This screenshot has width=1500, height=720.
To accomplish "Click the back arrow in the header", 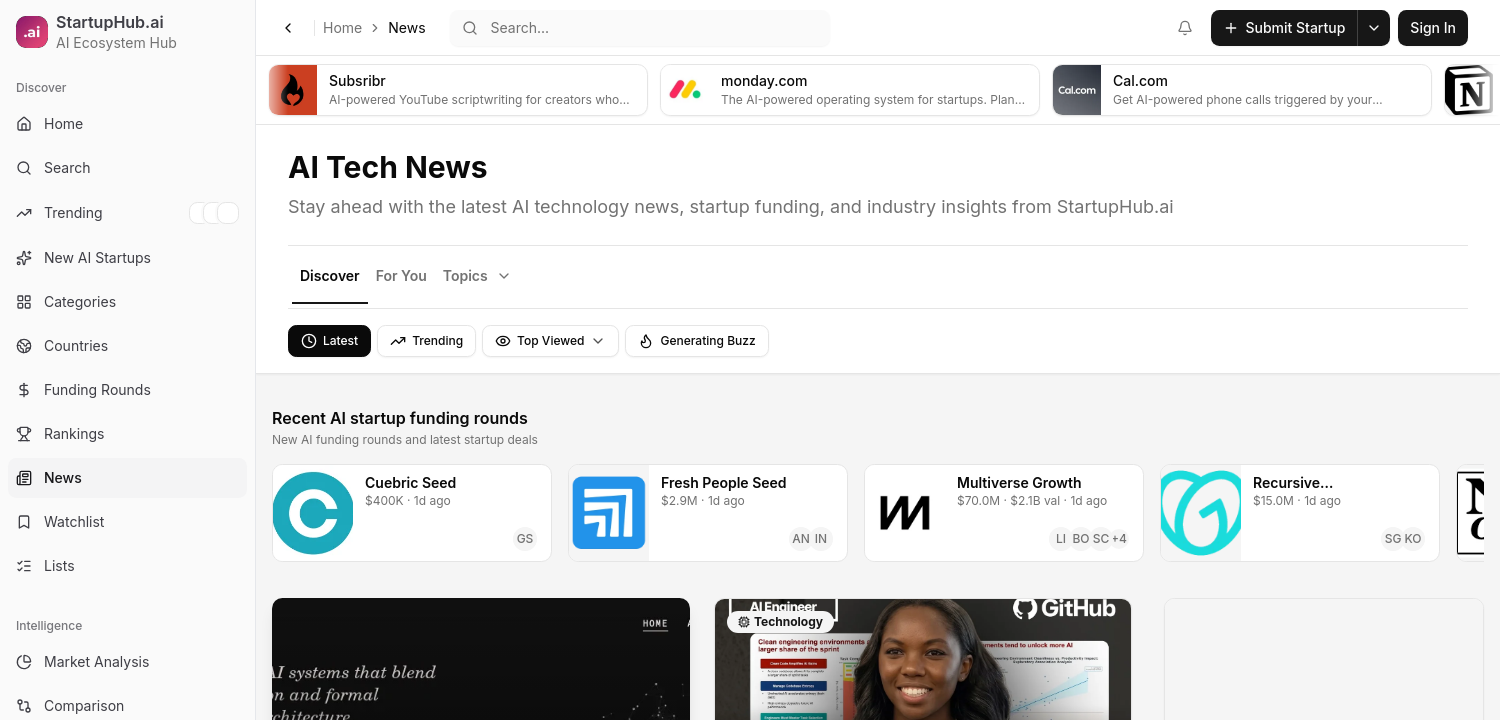I will point(288,28).
